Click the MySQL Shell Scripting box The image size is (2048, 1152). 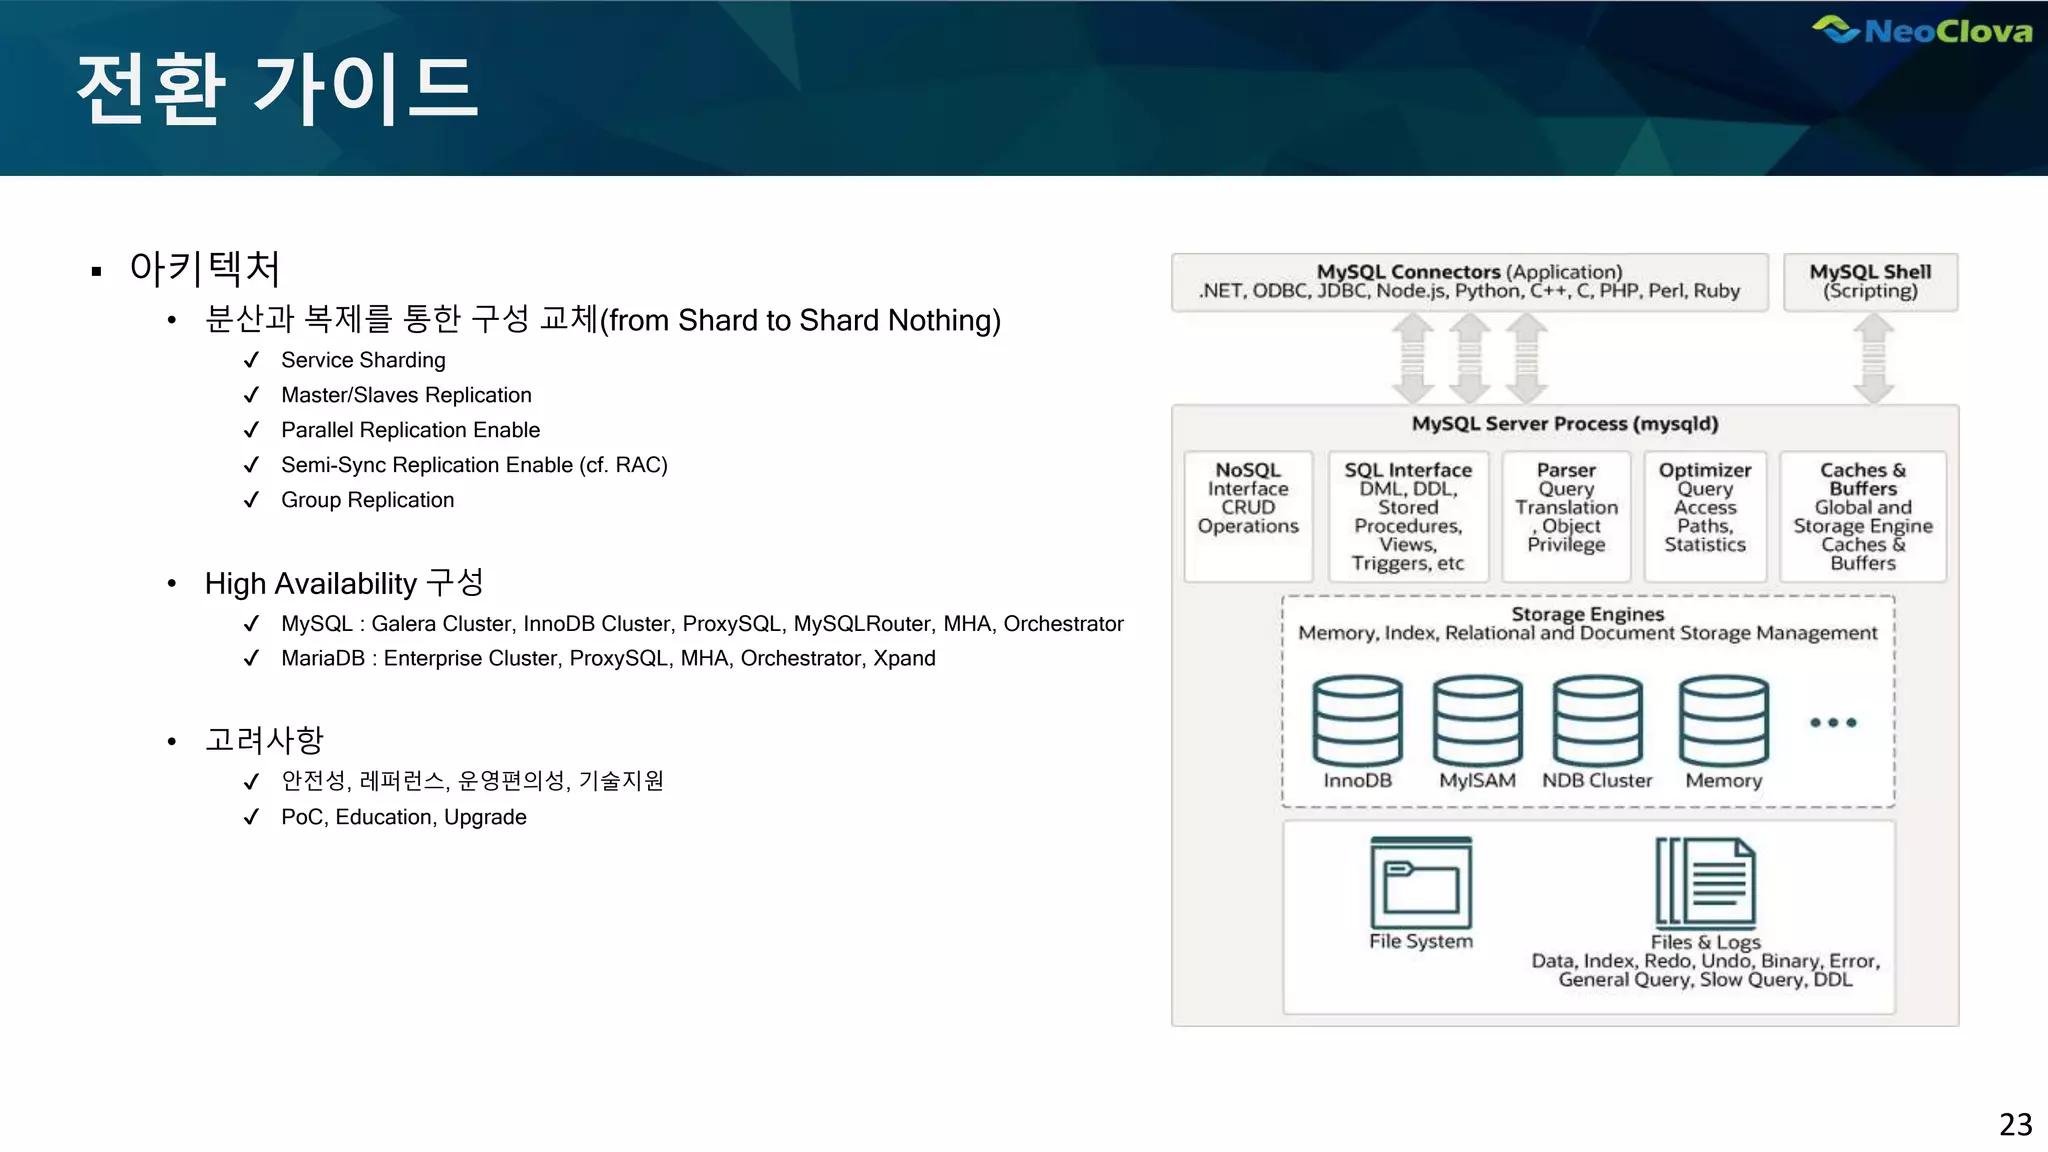pyautogui.click(x=1870, y=282)
